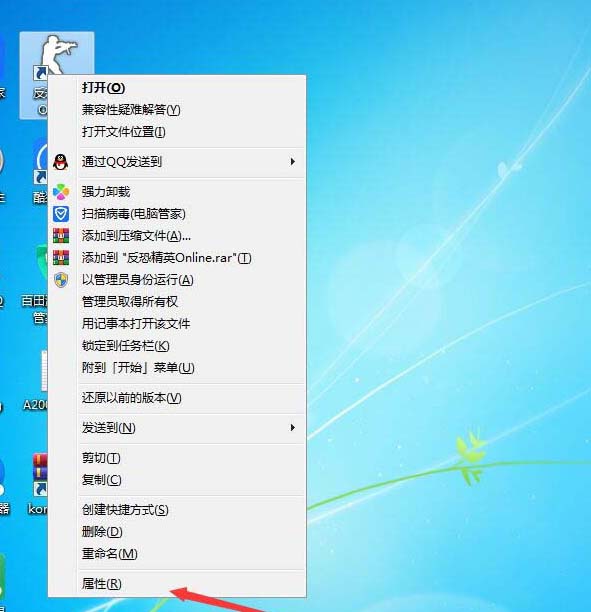This screenshot has height=612, width=591.
Task: Select 创建快捷方式(S) menu item
Action: tap(192, 510)
